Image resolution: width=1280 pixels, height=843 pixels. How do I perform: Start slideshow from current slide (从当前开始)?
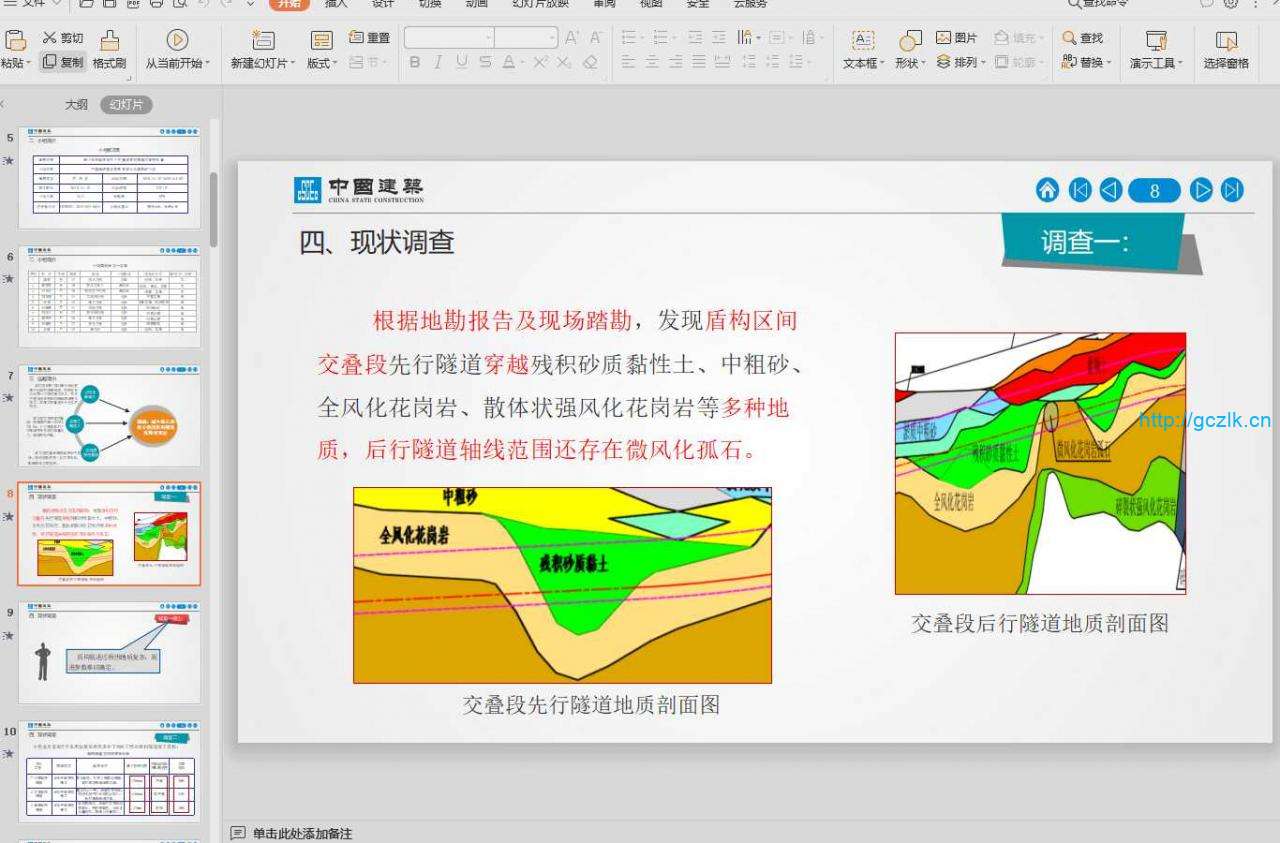pyautogui.click(x=177, y=40)
